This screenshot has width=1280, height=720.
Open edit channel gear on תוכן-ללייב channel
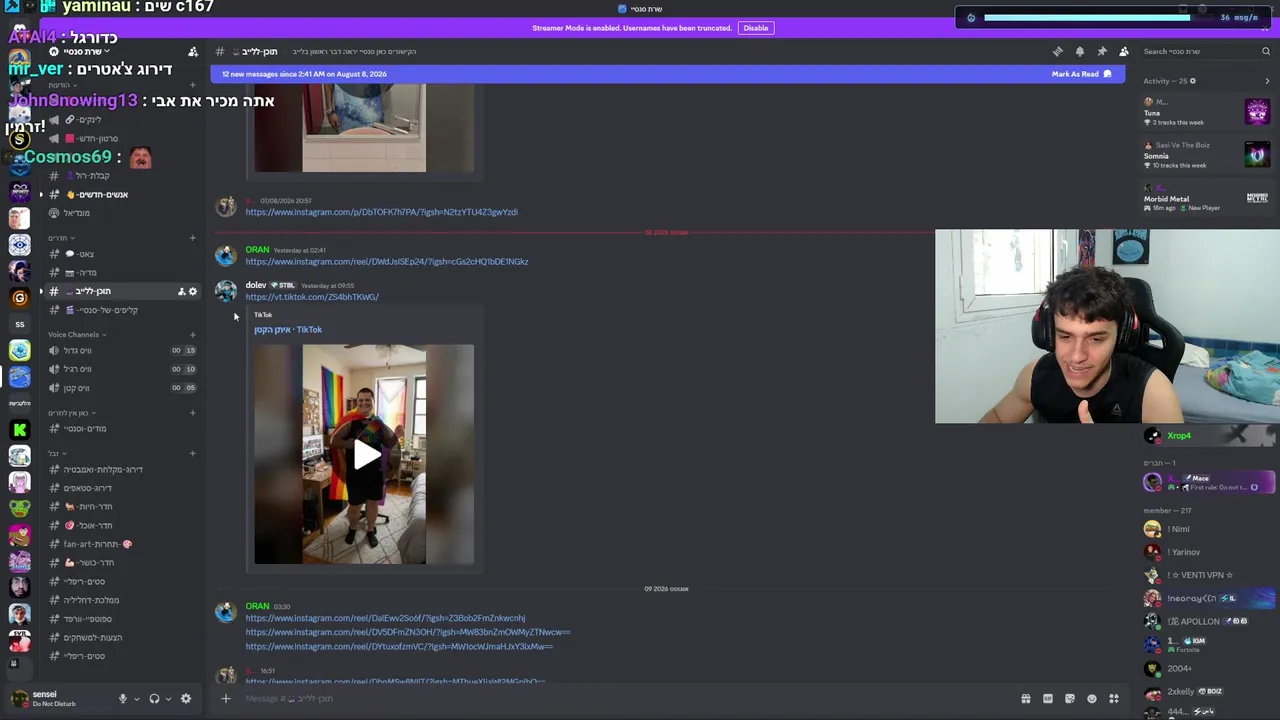[193, 292]
